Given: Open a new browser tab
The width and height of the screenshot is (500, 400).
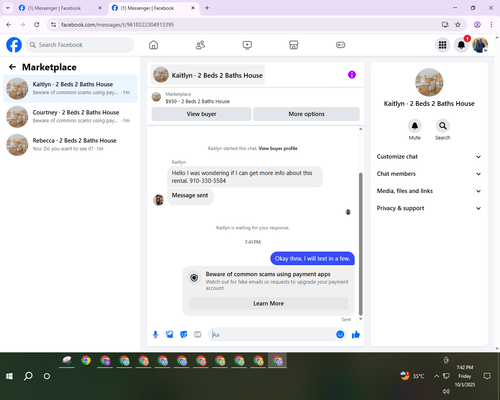Looking at the screenshot, I should tap(207, 8).
